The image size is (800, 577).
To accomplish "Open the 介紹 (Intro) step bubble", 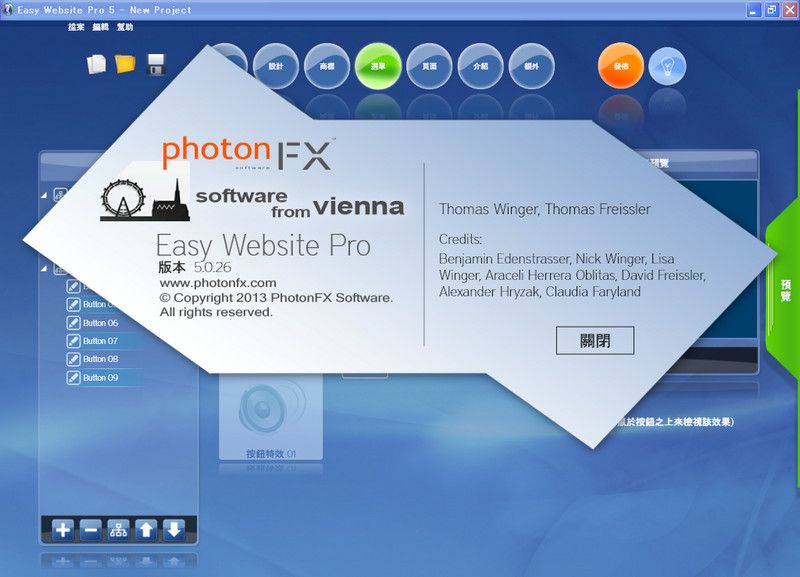I will pyautogui.click(x=481, y=66).
